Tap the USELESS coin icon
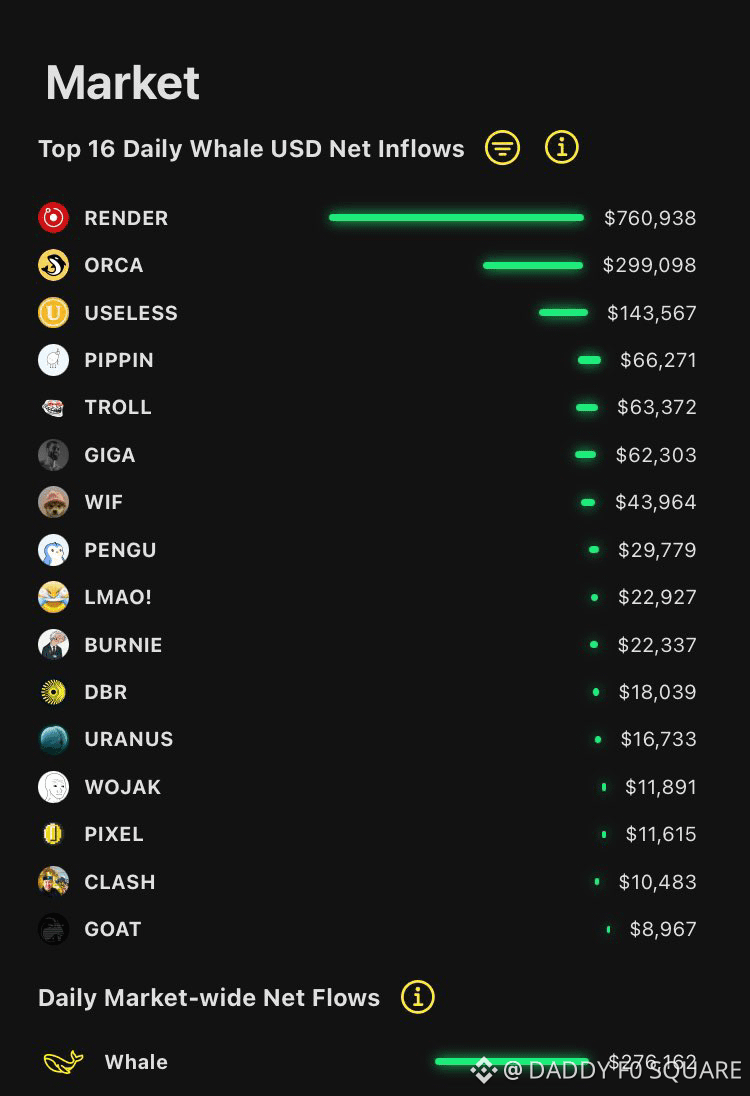 [53, 312]
